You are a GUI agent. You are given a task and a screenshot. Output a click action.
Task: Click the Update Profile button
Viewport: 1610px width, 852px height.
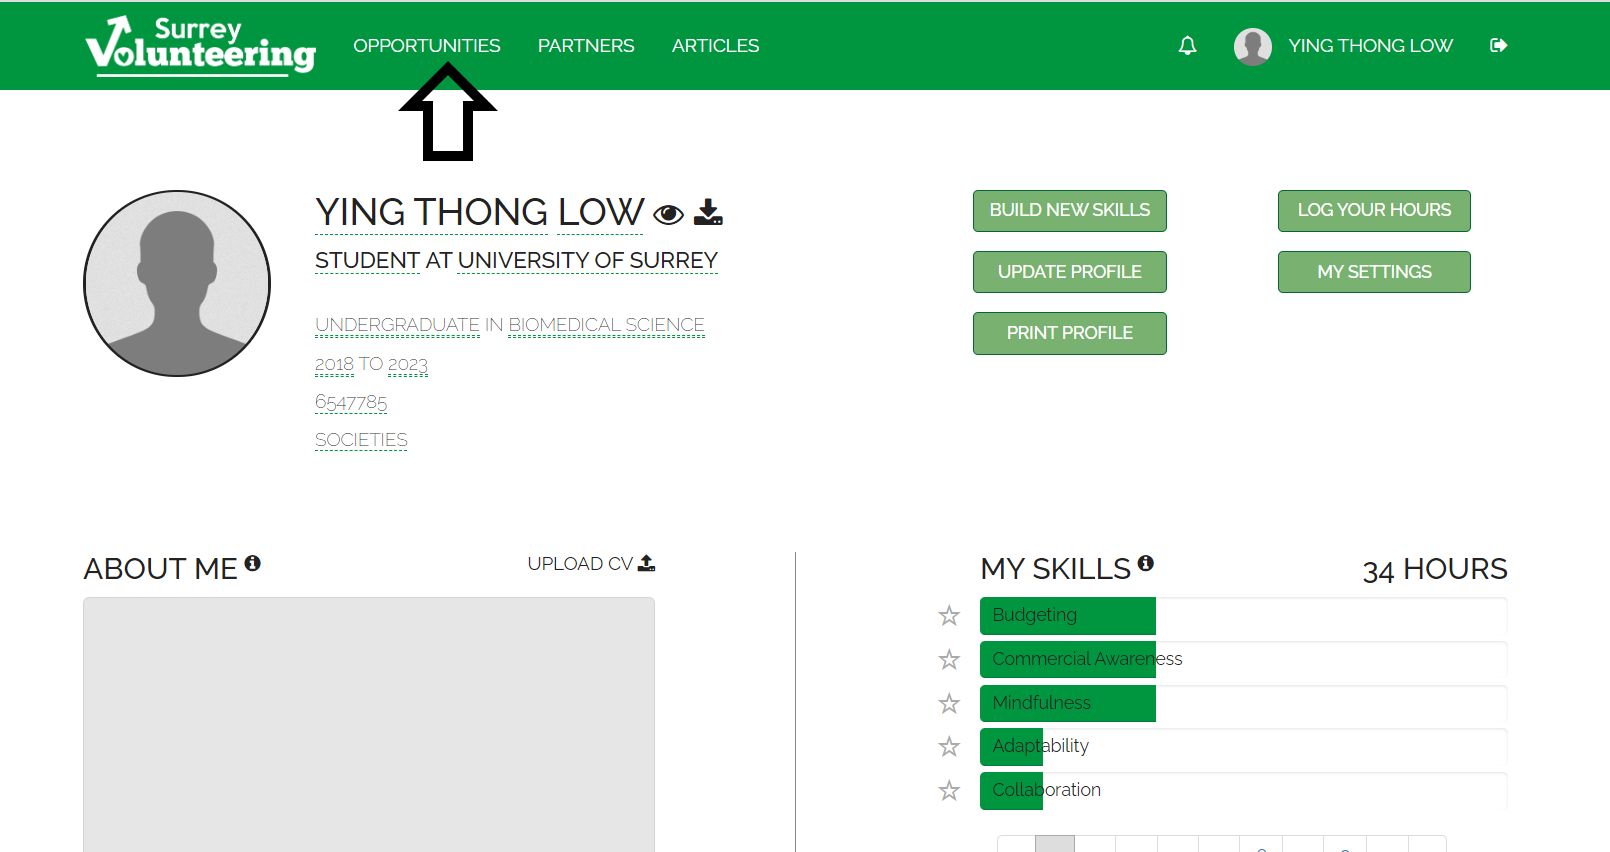(x=1069, y=272)
